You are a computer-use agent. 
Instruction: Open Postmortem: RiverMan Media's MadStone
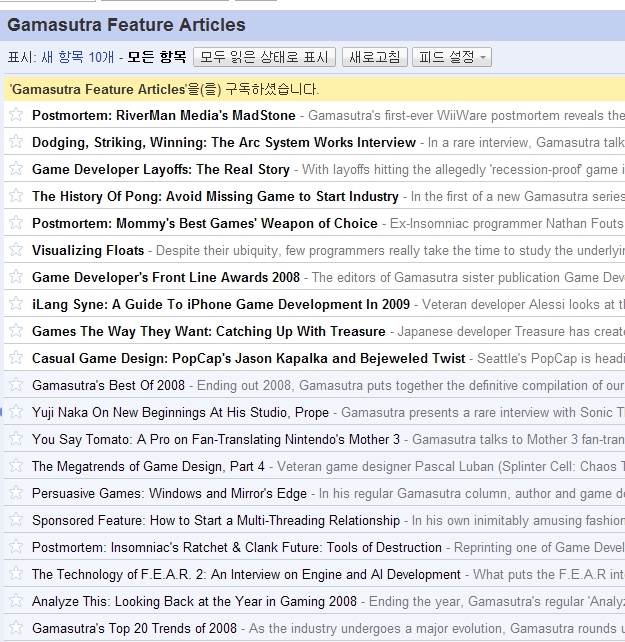tap(164, 115)
